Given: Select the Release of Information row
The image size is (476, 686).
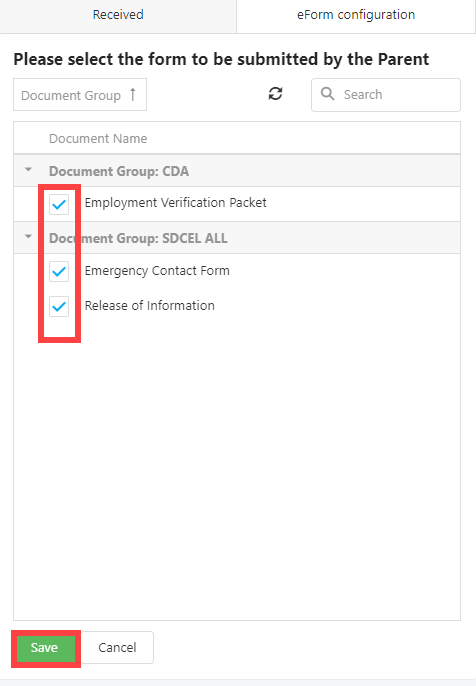Looking at the screenshot, I should 237,305.
